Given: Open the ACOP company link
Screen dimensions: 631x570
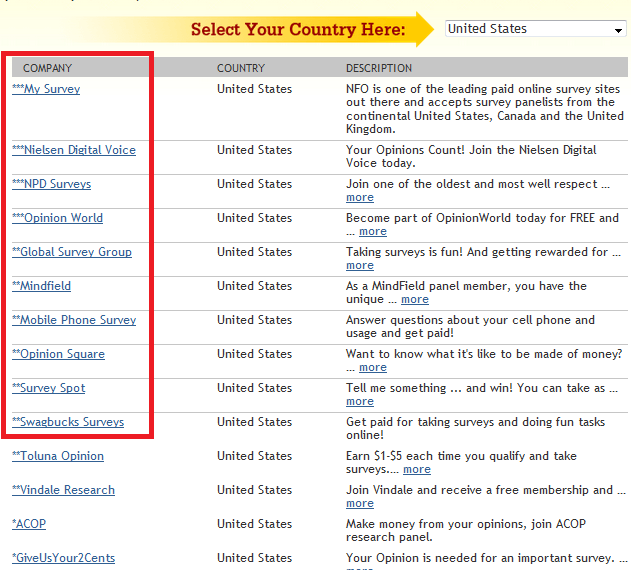Looking at the screenshot, I should tap(29, 524).
